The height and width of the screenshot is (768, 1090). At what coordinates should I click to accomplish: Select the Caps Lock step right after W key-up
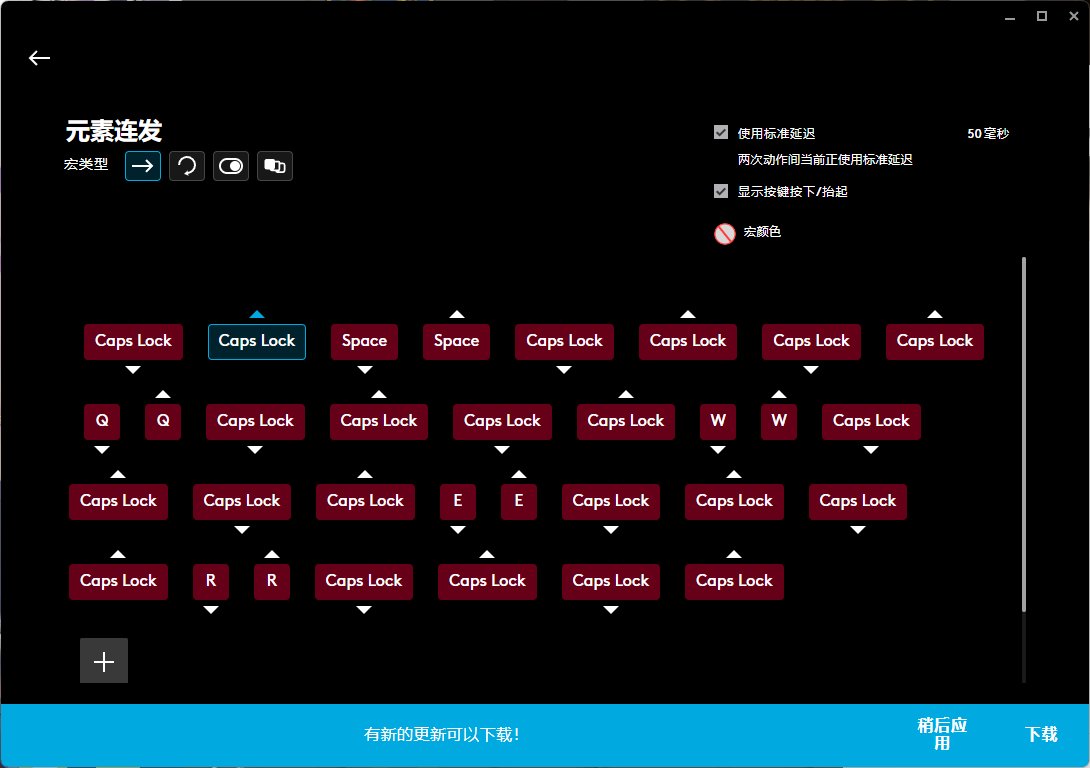[871, 421]
